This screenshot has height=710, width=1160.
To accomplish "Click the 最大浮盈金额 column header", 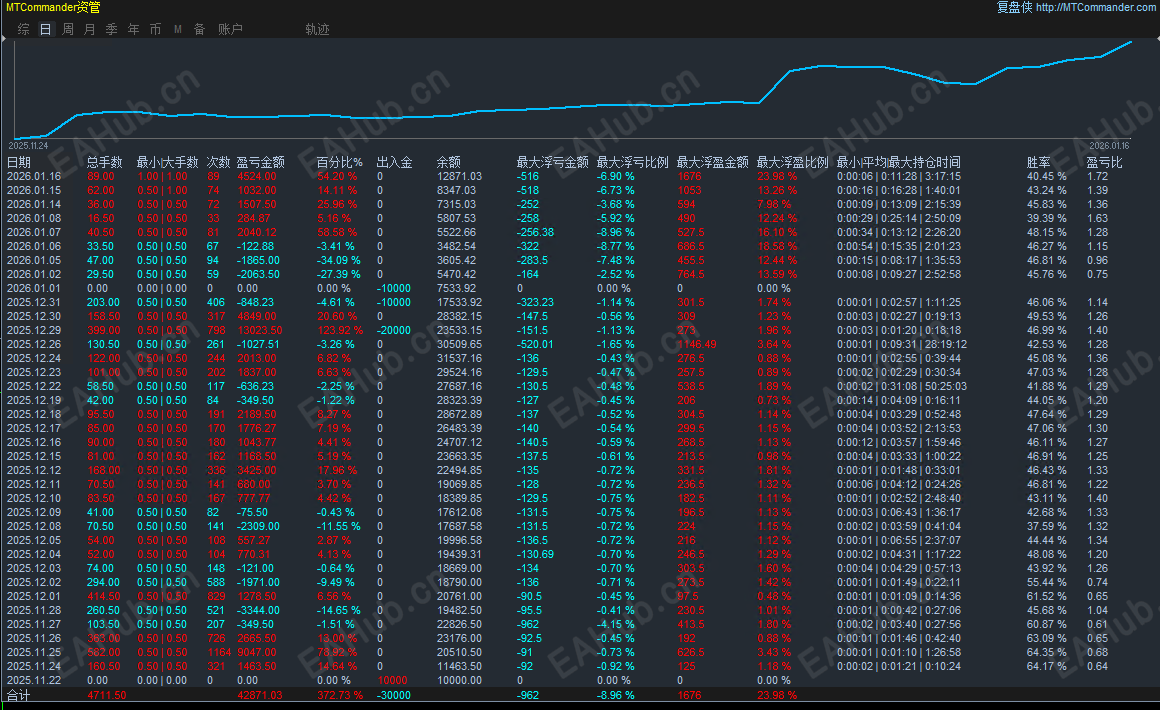I will 712,162.
